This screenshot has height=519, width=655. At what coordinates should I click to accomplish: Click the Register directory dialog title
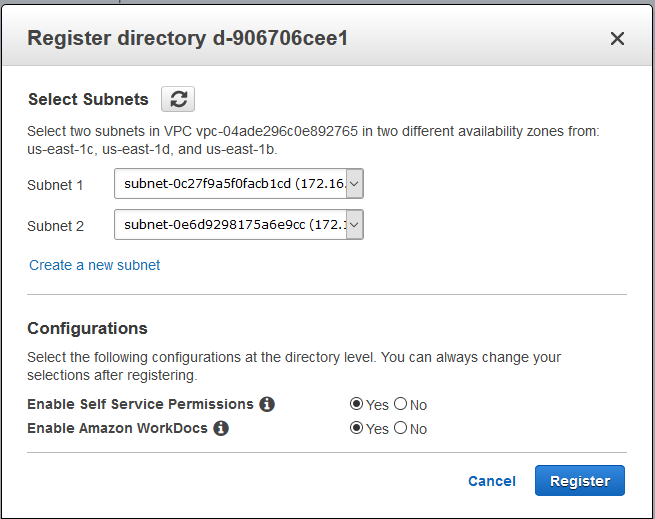187,39
